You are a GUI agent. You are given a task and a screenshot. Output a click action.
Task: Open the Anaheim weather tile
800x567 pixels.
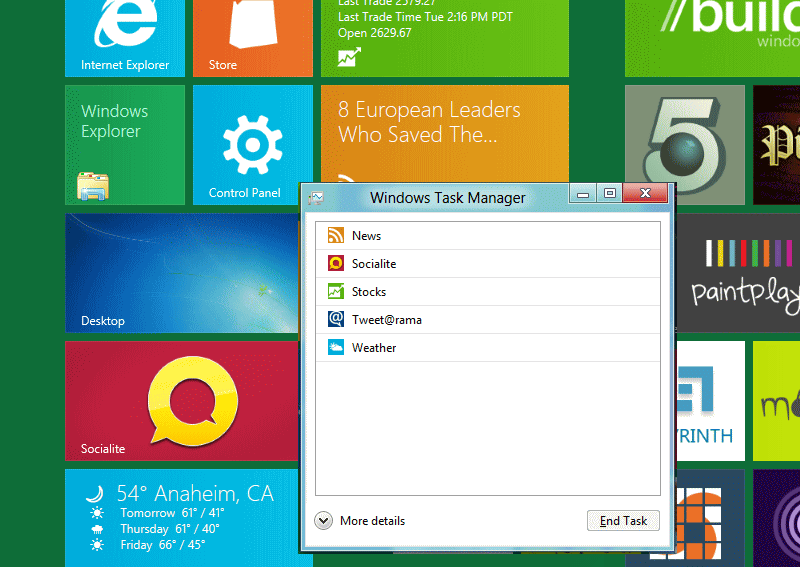point(182,518)
